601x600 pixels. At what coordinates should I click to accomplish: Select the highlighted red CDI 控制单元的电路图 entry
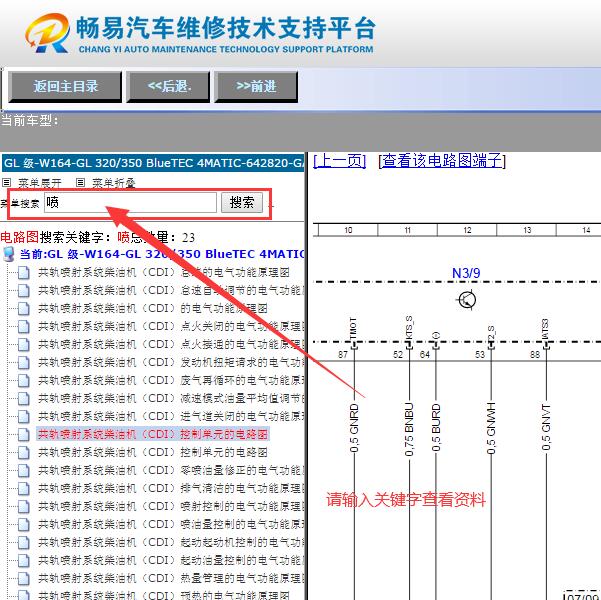[x=153, y=434]
